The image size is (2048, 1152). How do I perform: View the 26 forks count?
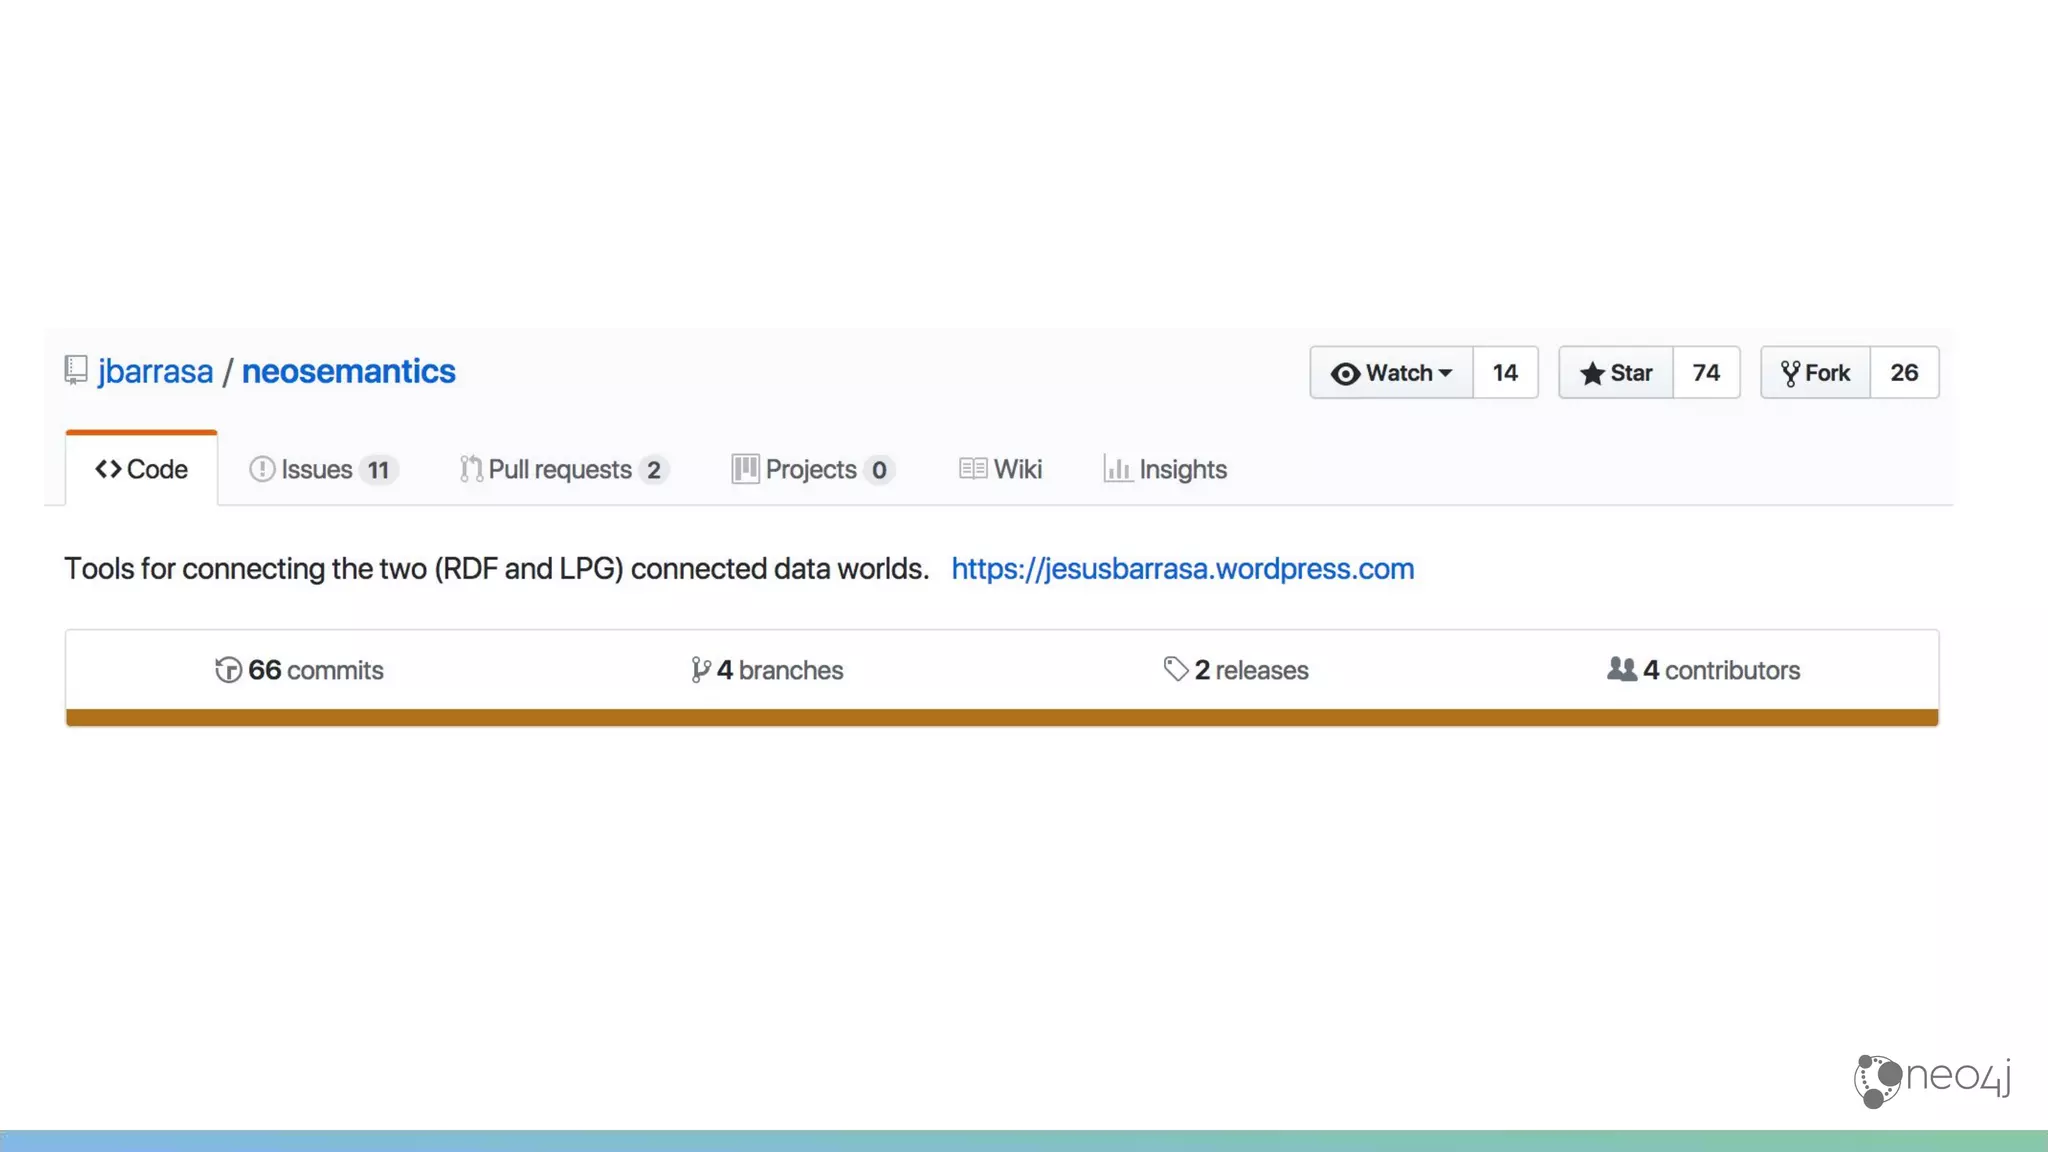(1904, 373)
